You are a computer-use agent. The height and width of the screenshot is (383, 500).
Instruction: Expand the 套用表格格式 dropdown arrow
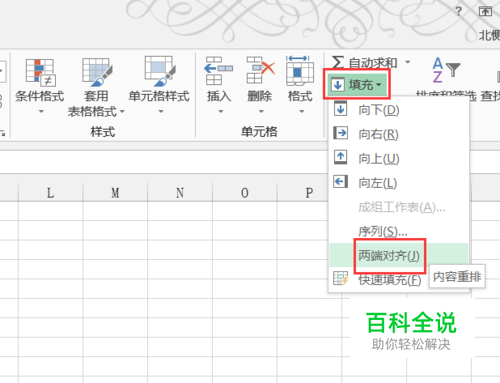122,111
